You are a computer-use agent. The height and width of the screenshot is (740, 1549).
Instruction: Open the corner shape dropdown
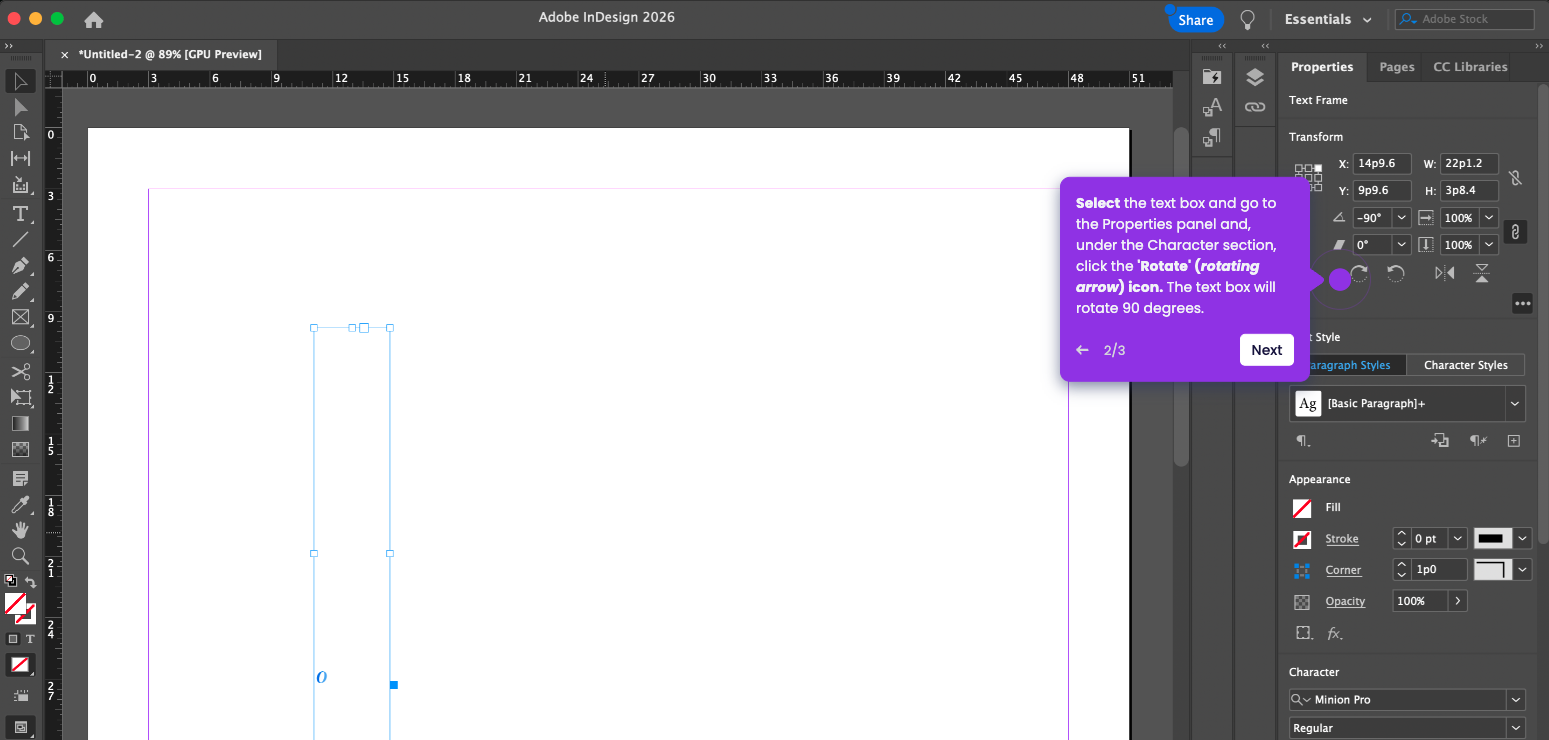pos(1522,569)
